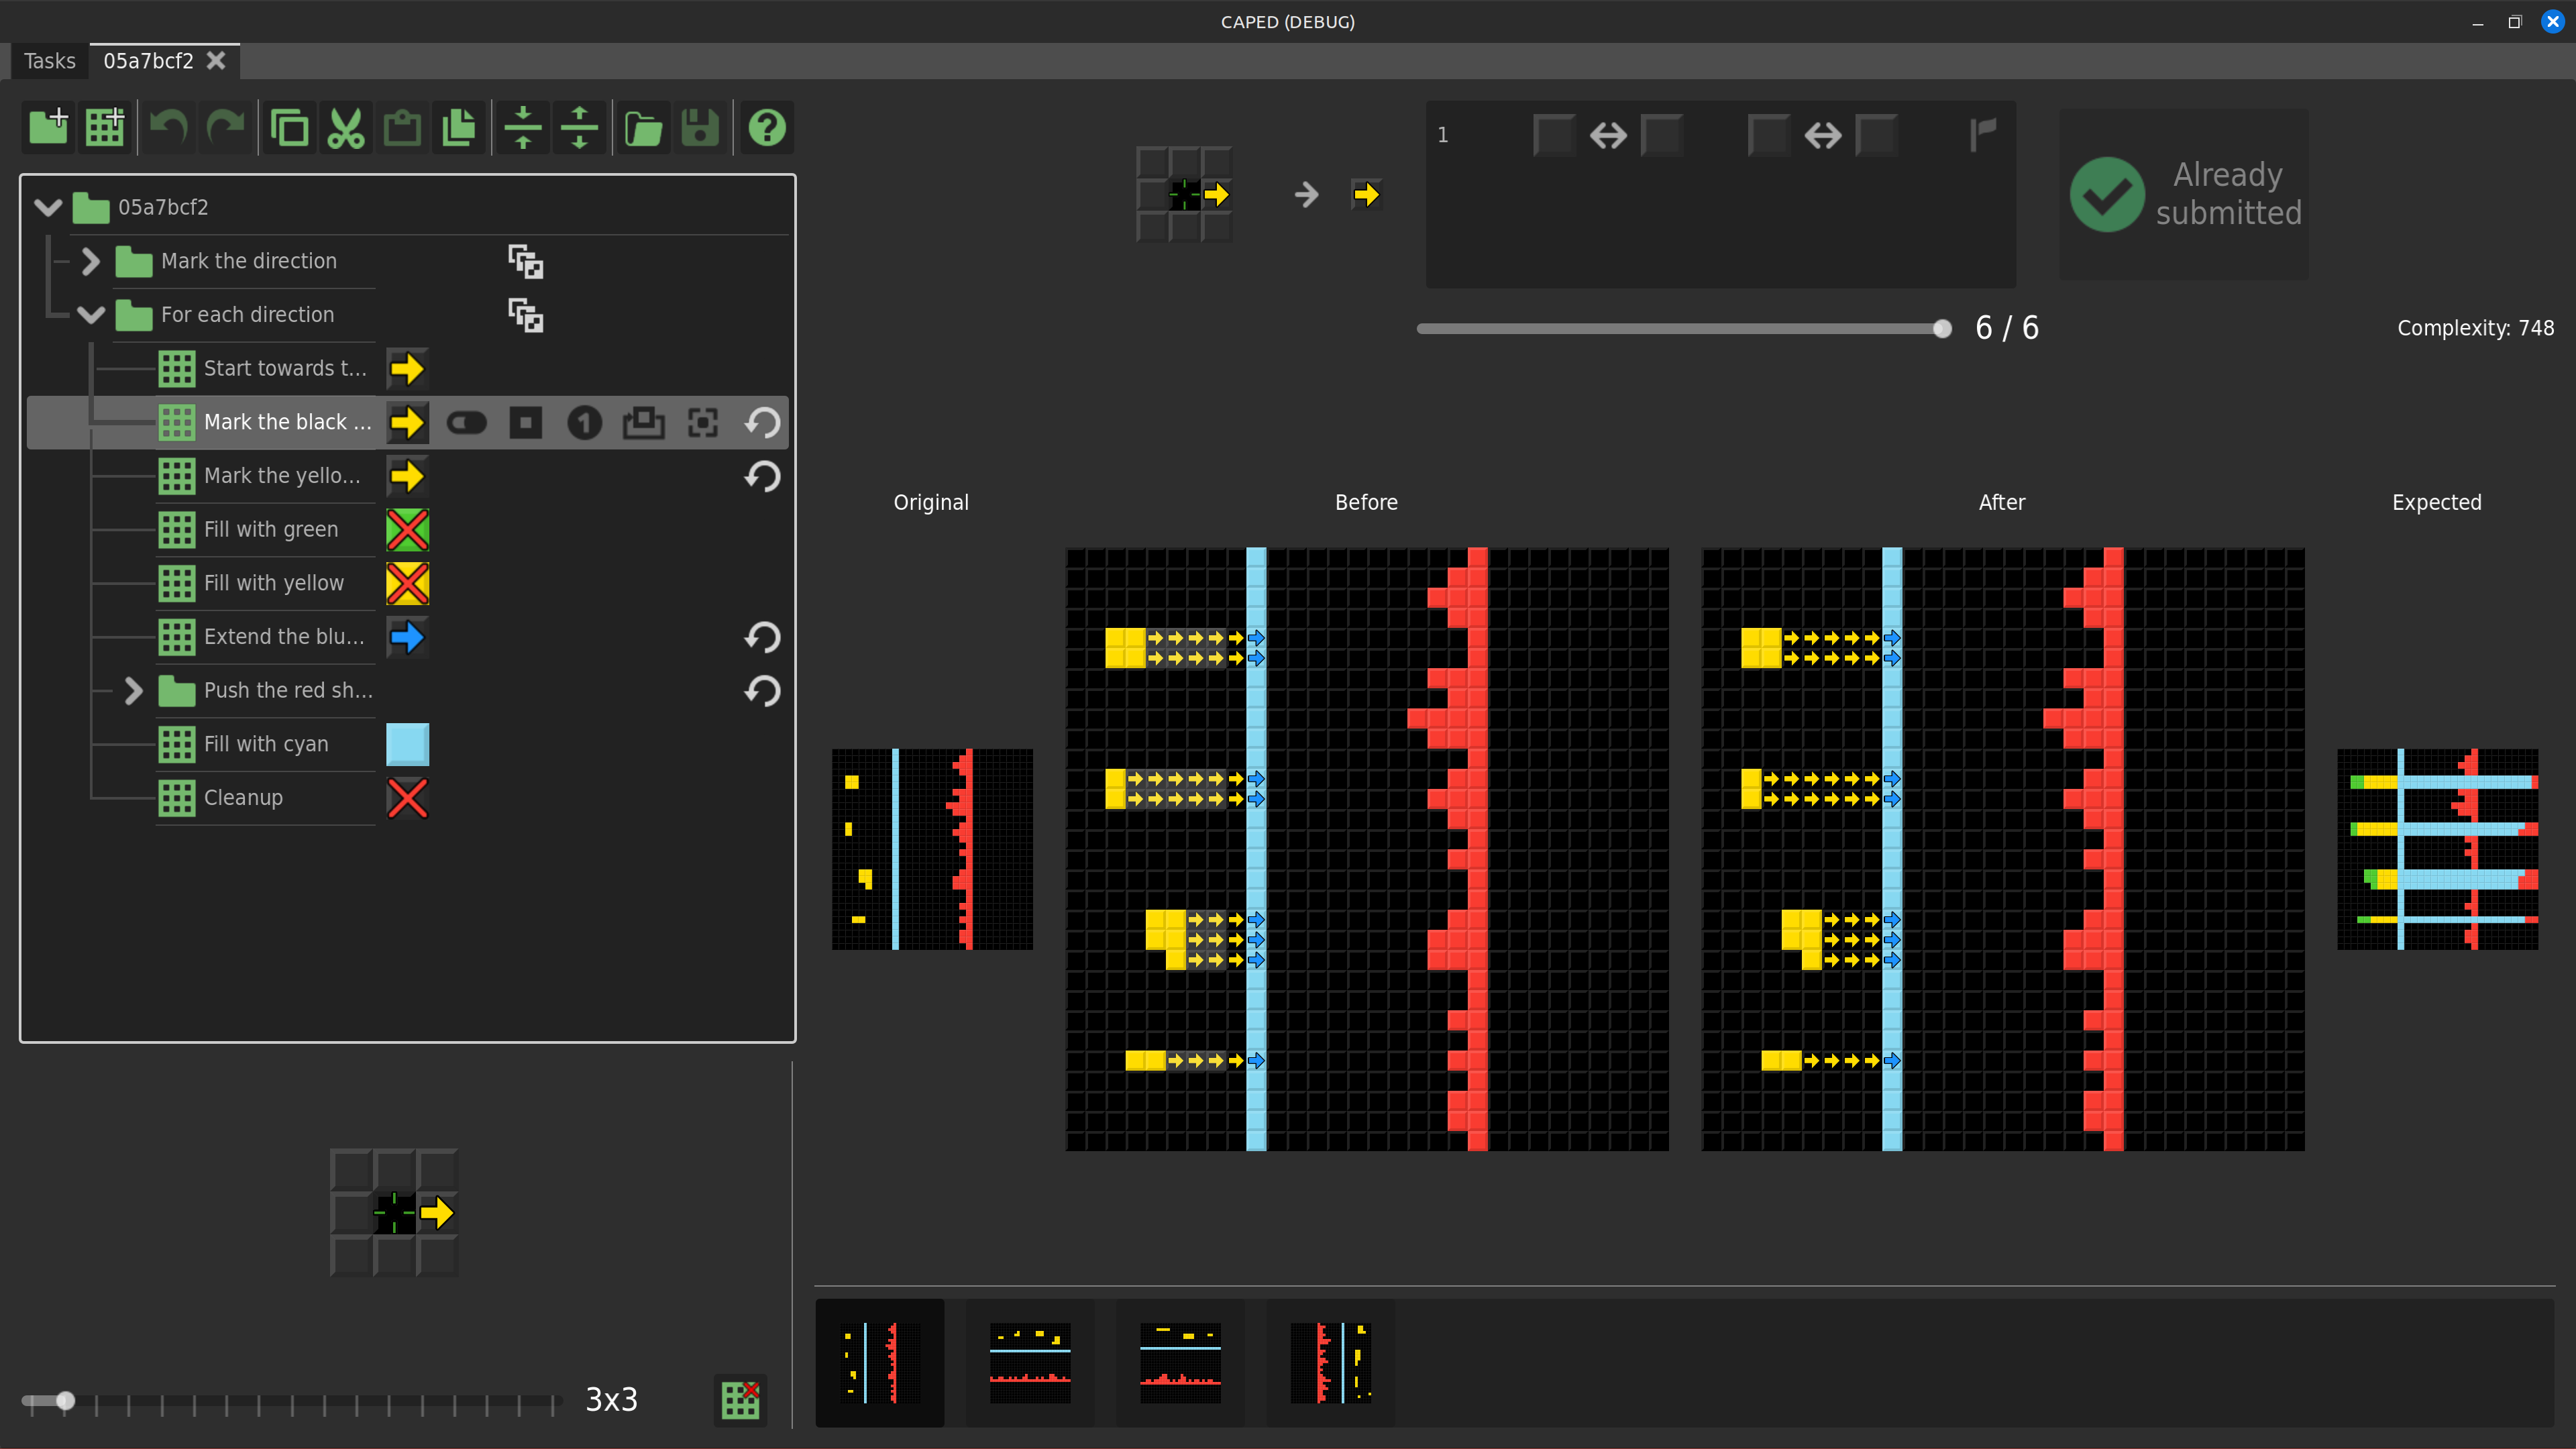Click the open folder toolbar icon
2576x1449 pixels.
coord(643,128)
